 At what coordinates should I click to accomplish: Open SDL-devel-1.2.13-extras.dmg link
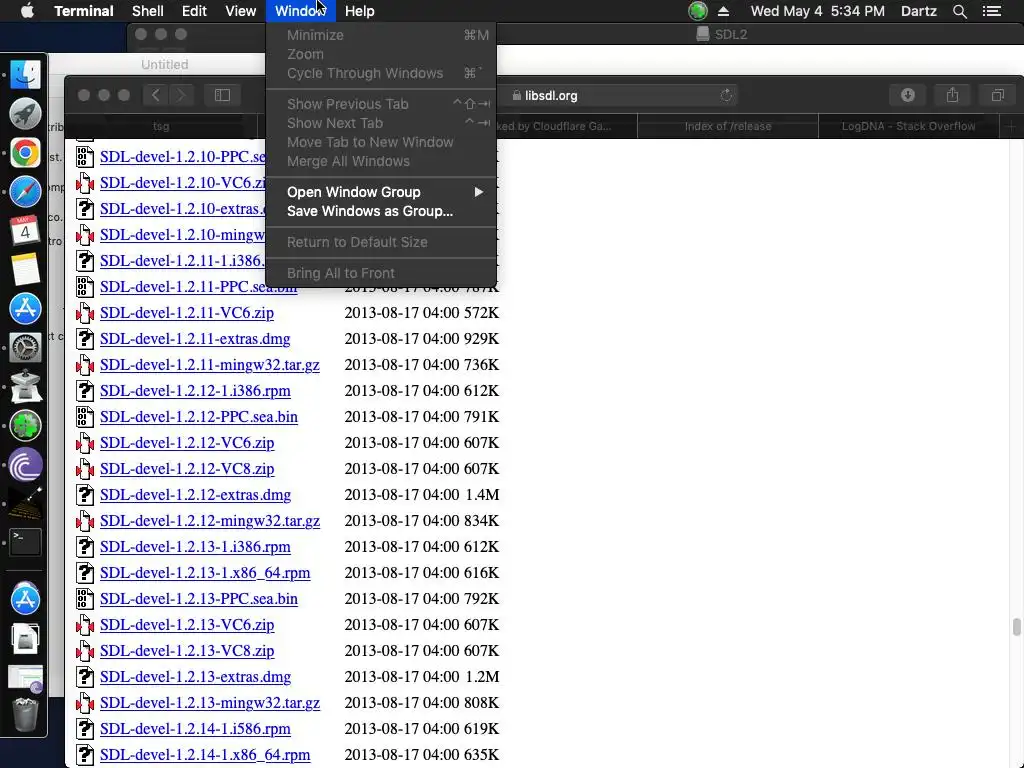[195, 677]
